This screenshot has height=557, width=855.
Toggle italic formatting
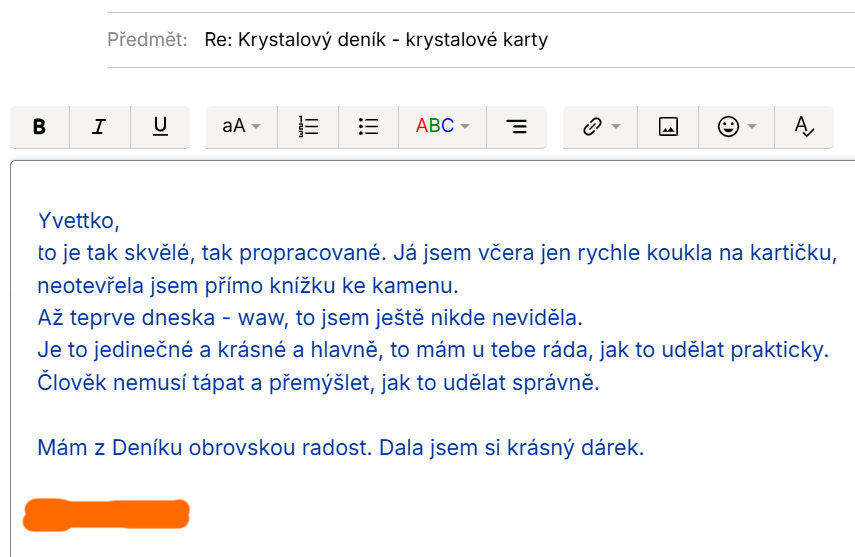pyautogui.click(x=99, y=127)
